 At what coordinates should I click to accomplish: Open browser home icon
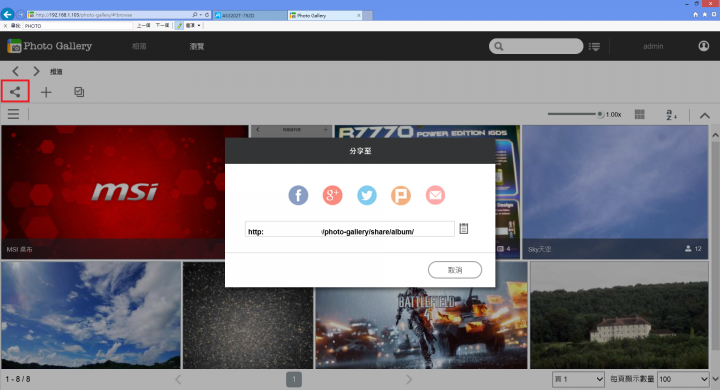pyautogui.click(x=695, y=15)
